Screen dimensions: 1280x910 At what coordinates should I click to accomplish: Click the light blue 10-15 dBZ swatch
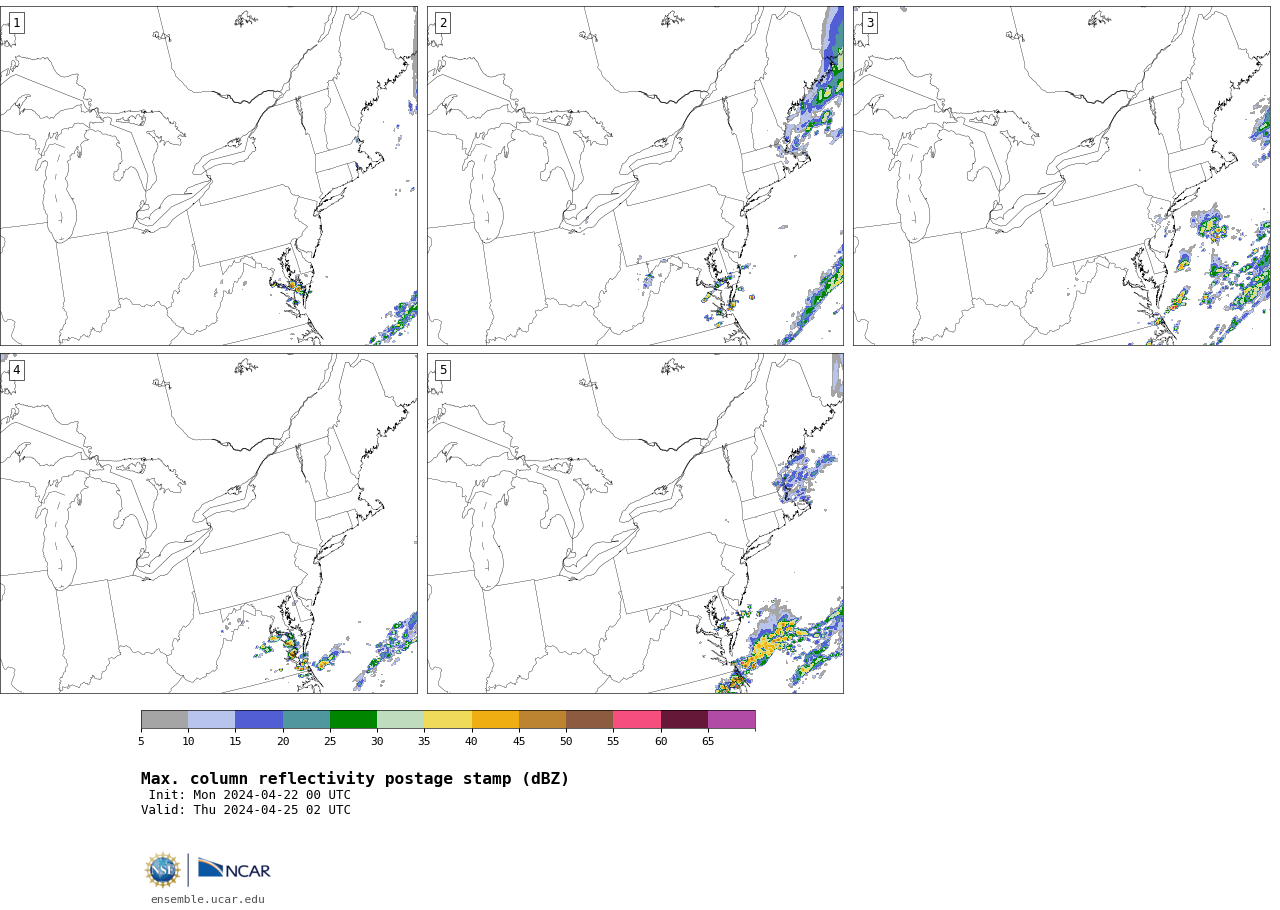coord(212,720)
